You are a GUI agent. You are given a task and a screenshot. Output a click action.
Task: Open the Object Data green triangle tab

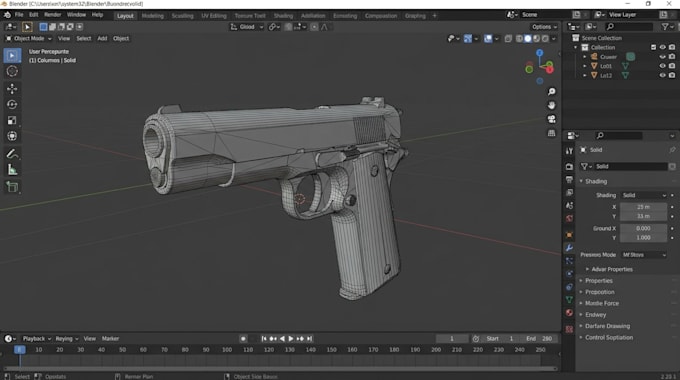[569, 300]
